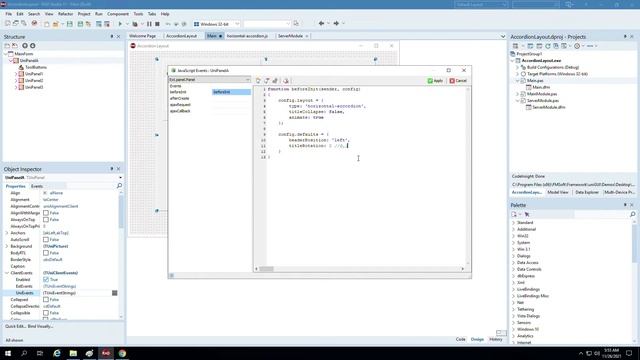
Task: Open the Events tab in Object Inspector
Action: coord(37,186)
